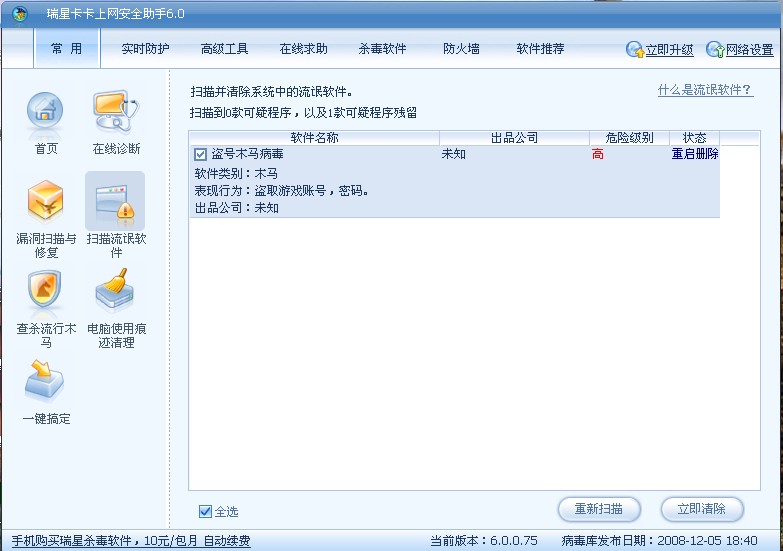Toggle the 全选 select-all checkbox
This screenshot has width=783, height=551.
click(205, 511)
